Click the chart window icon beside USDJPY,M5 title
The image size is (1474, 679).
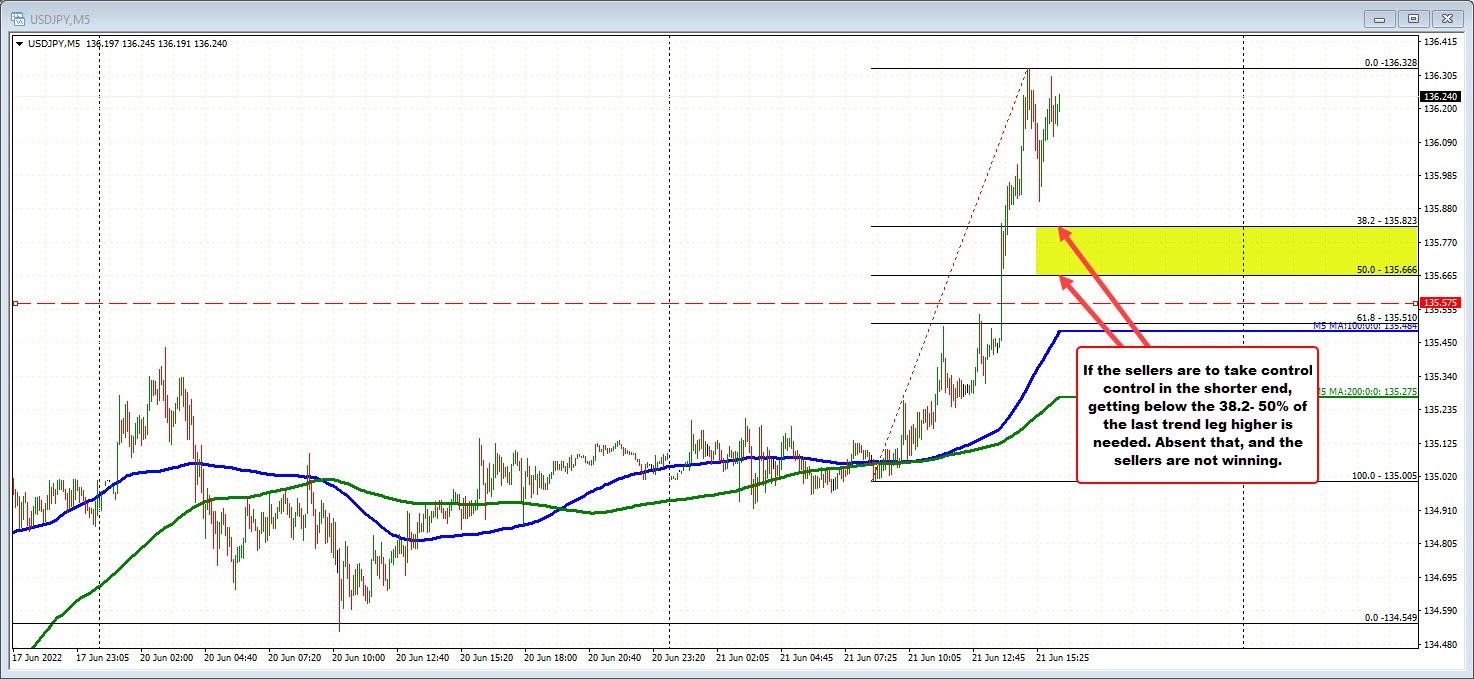tap(17, 18)
